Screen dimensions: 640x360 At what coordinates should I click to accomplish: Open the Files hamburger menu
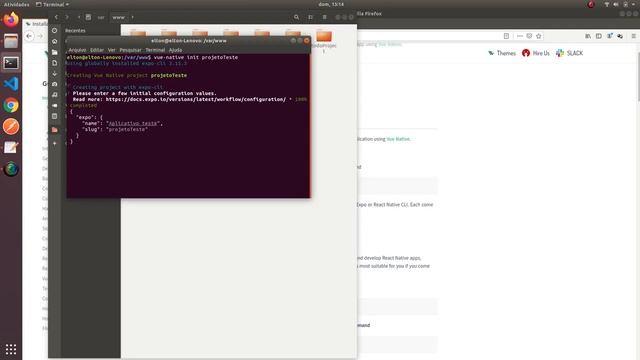pyautogui.click(x=324, y=17)
